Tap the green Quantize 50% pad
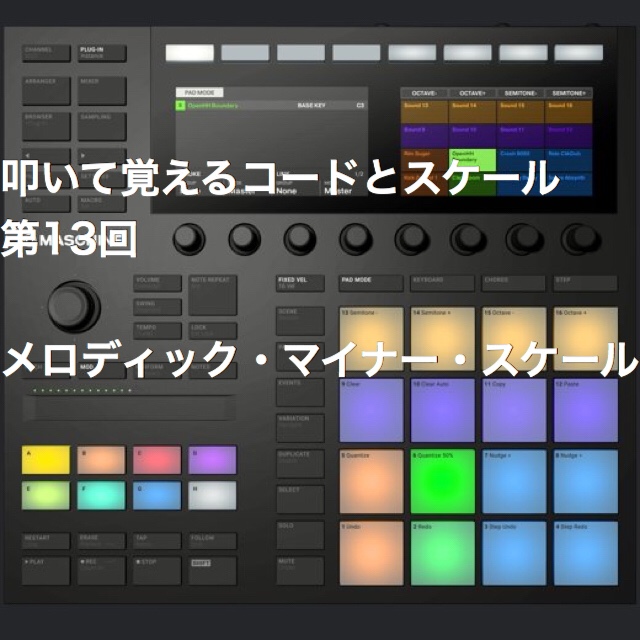 pyautogui.click(x=442, y=481)
